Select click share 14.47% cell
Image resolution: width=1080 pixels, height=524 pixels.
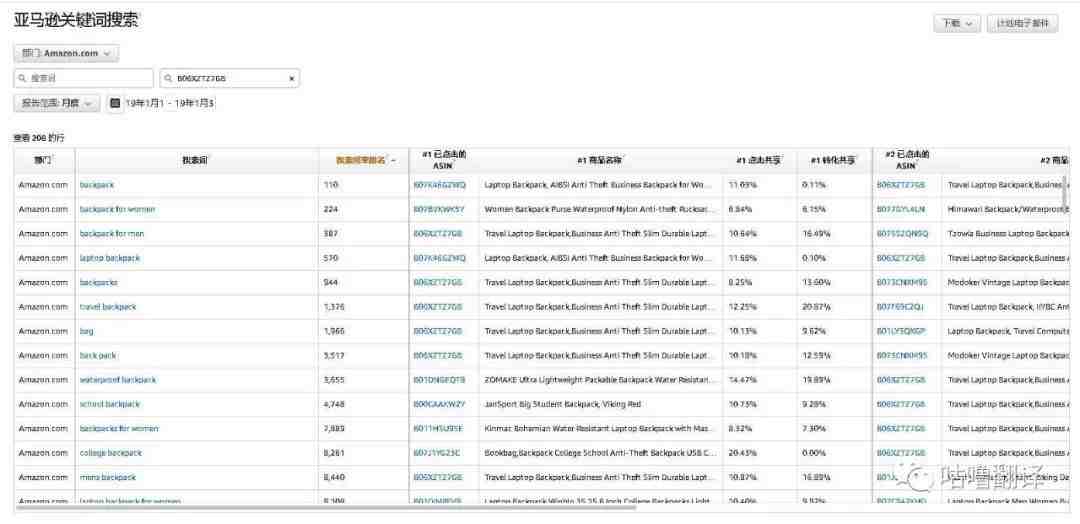(740, 379)
